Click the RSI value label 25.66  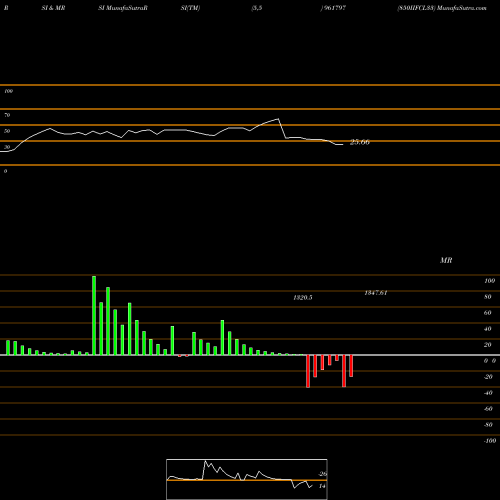pyautogui.click(x=360, y=142)
